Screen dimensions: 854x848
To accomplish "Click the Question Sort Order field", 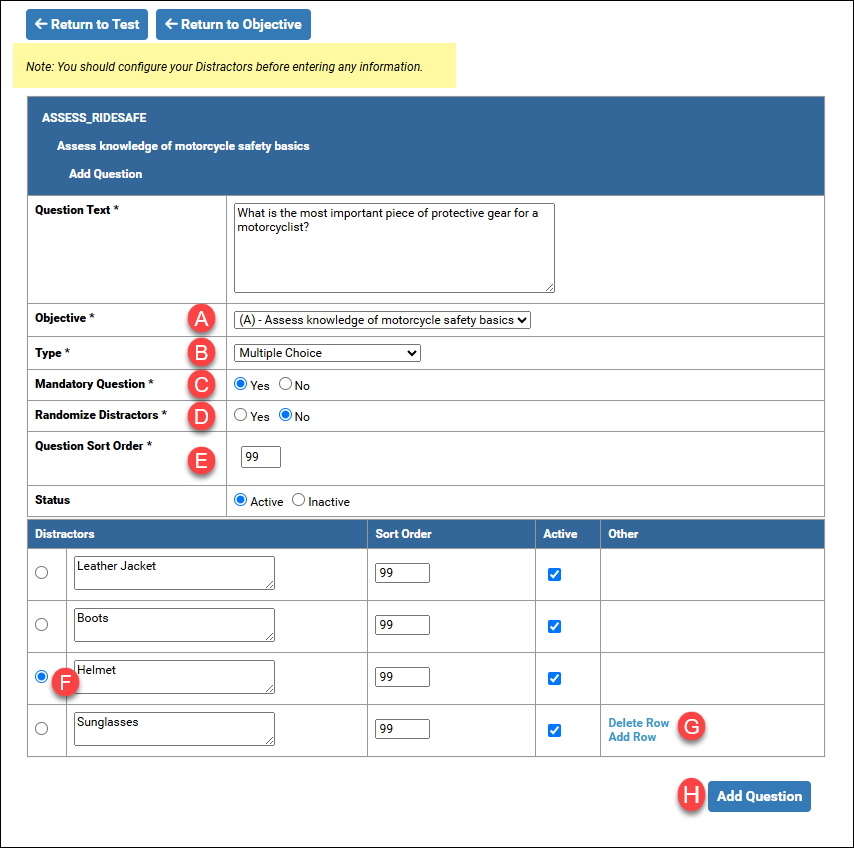I will pos(261,457).
